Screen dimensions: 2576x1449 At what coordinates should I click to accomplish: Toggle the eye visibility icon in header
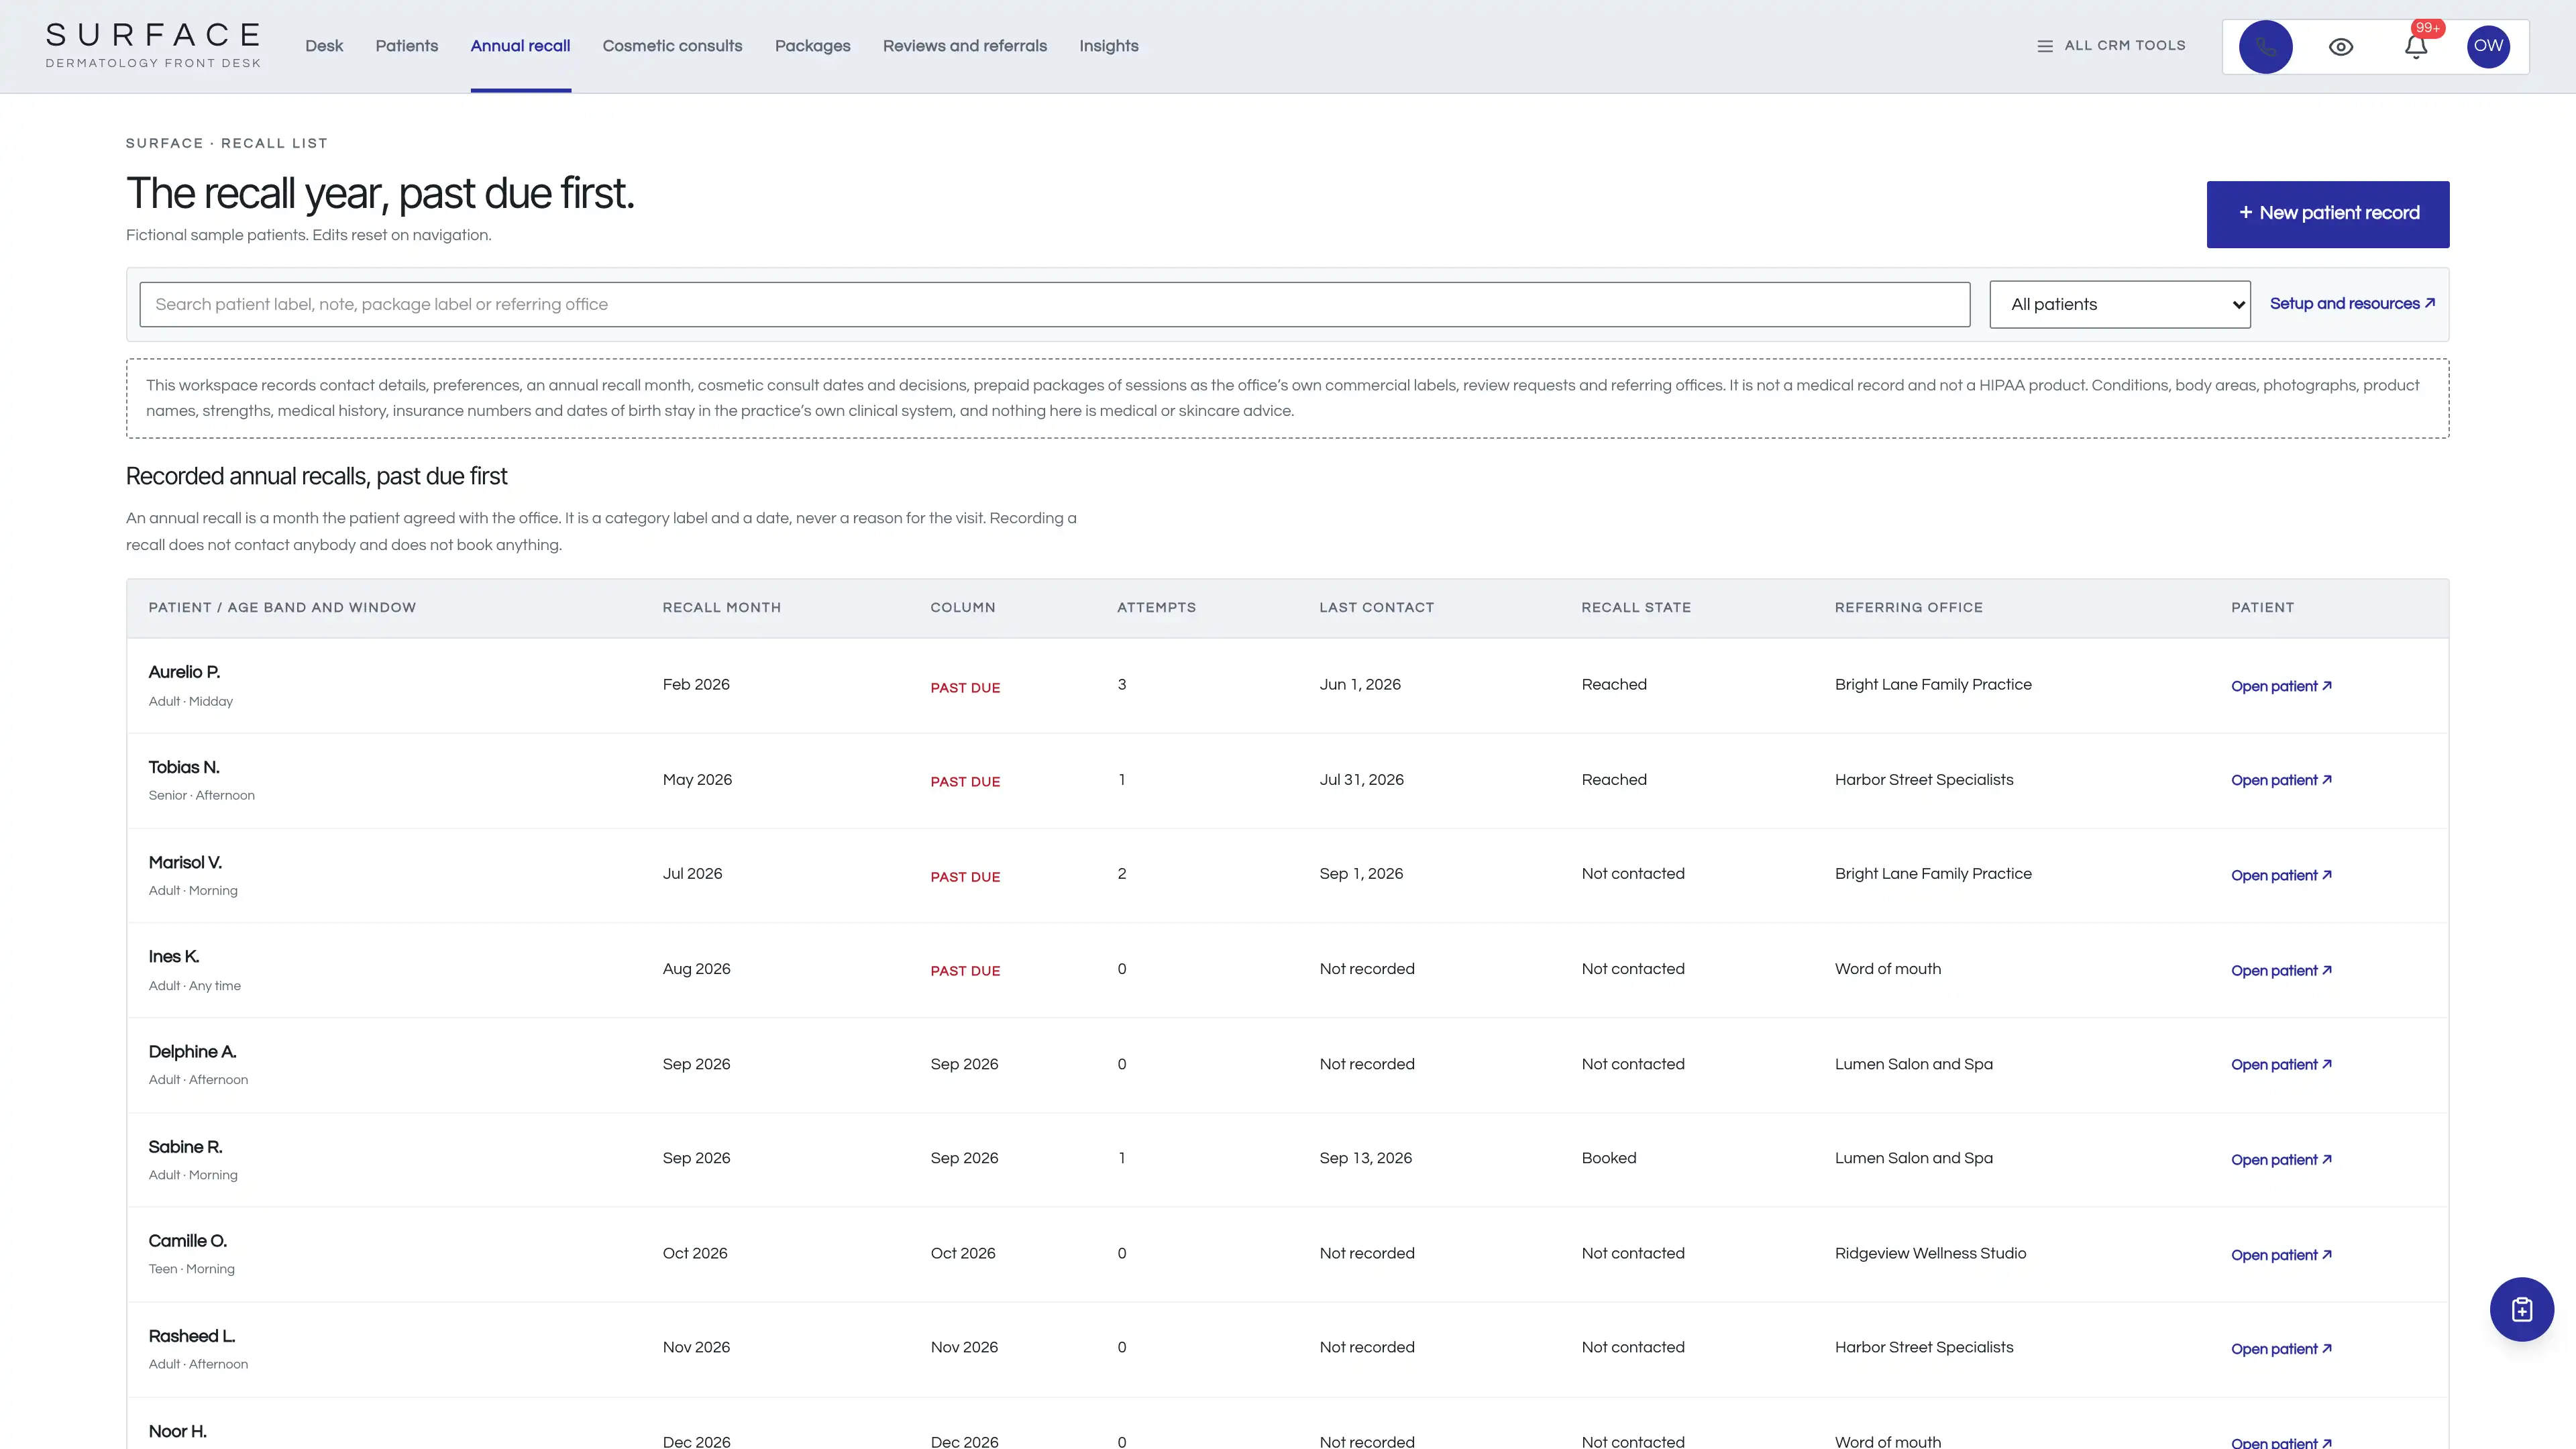click(2340, 47)
